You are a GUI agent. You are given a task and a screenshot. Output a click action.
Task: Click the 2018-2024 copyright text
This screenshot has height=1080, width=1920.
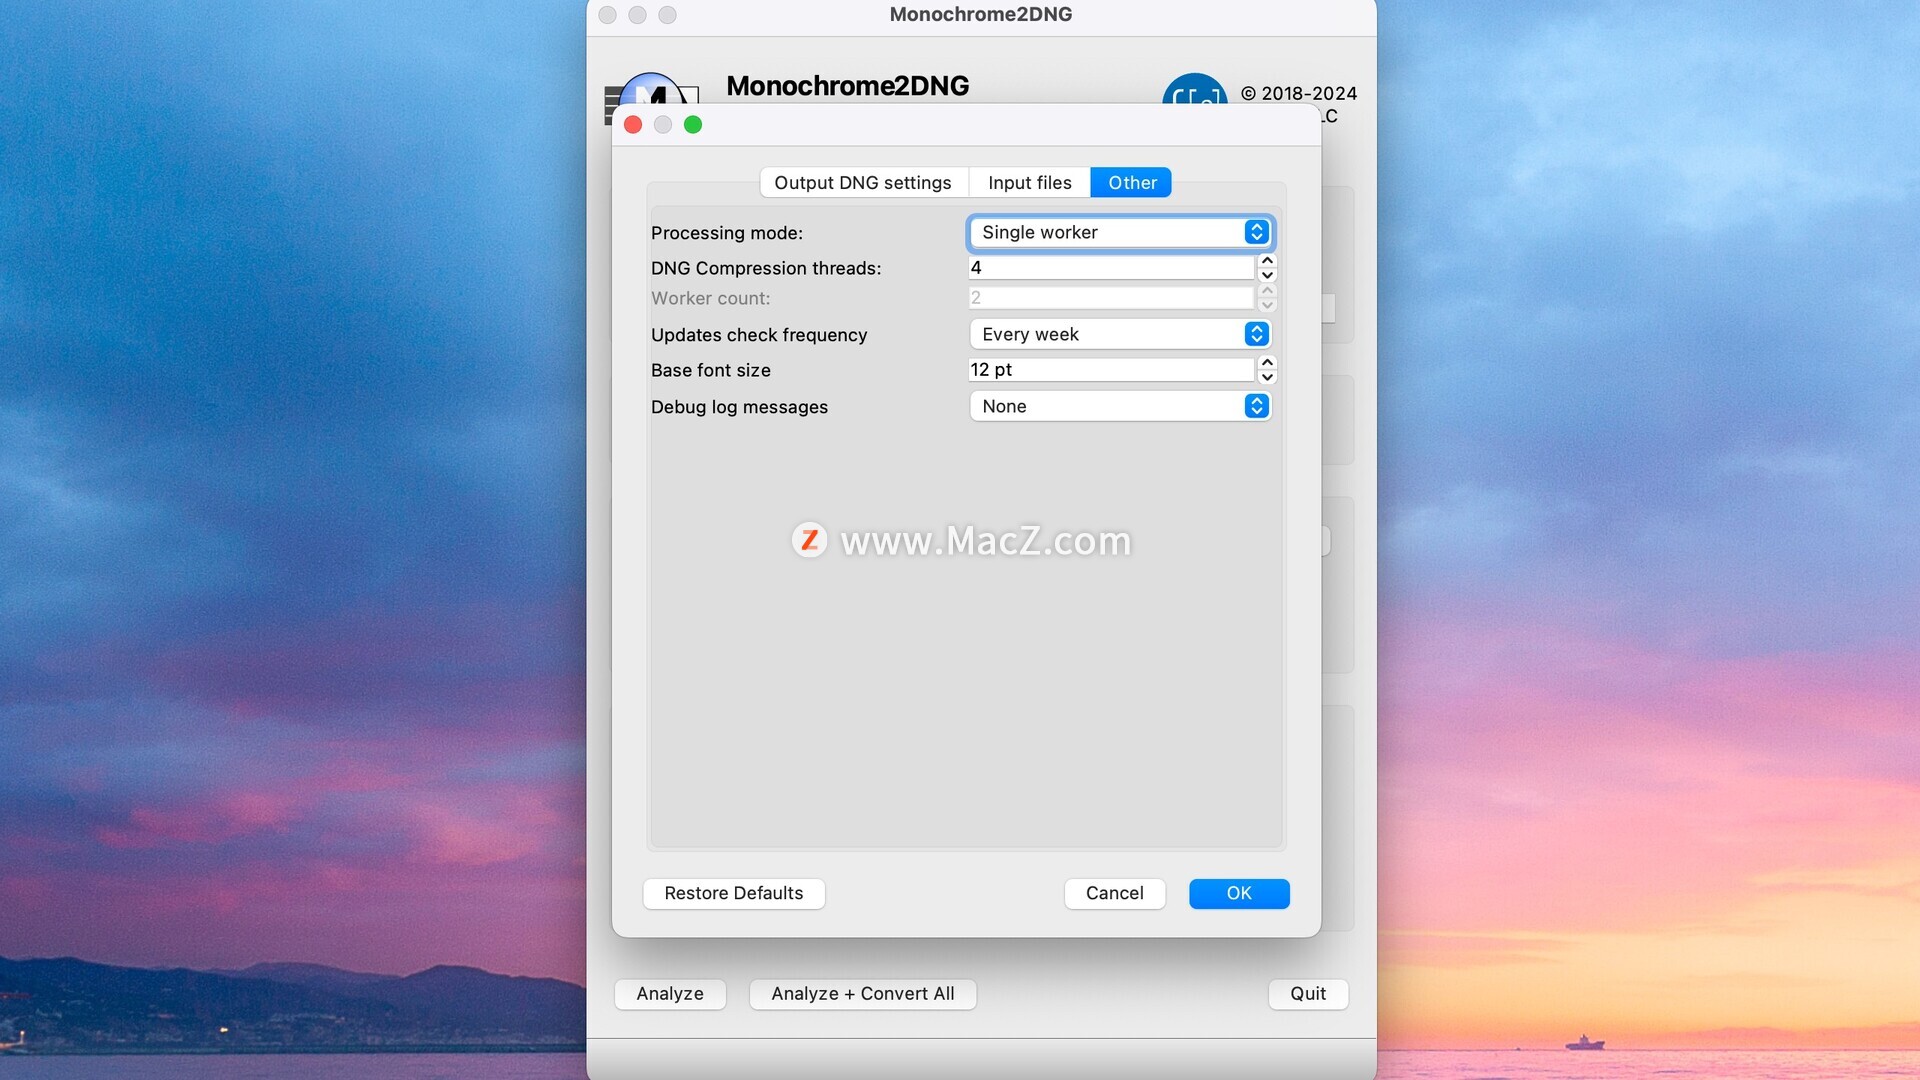[1299, 93]
